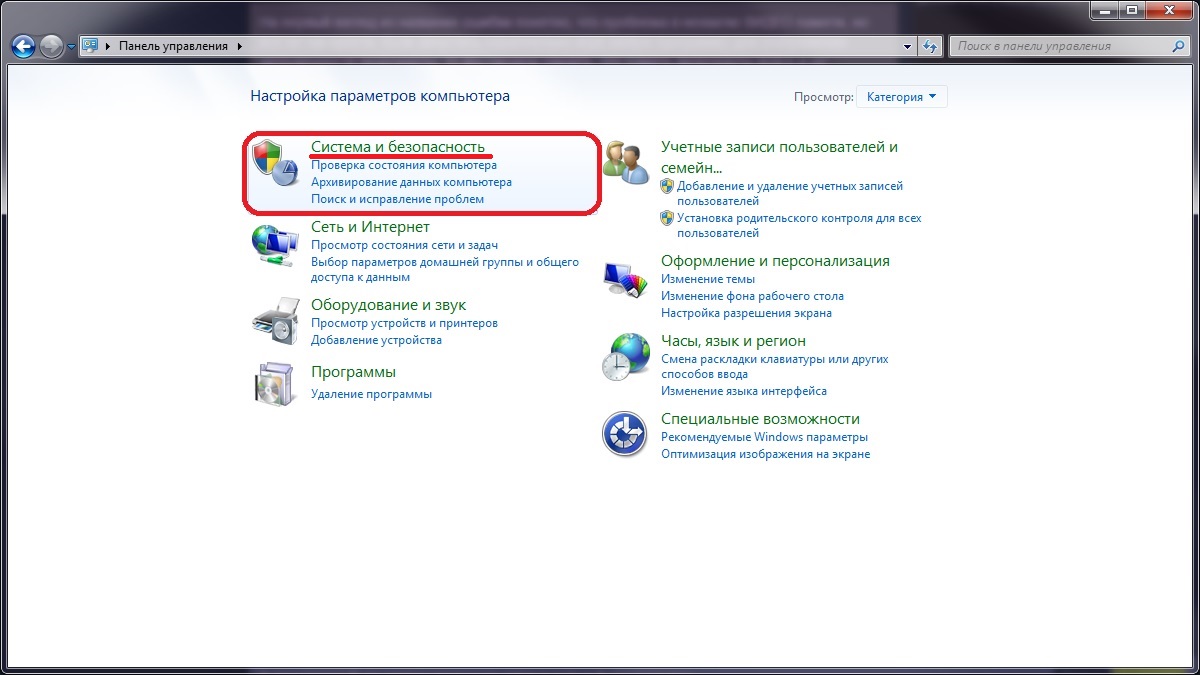Click the Forward navigation arrow button
This screenshot has height=675, width=1200.
[52, 46]
